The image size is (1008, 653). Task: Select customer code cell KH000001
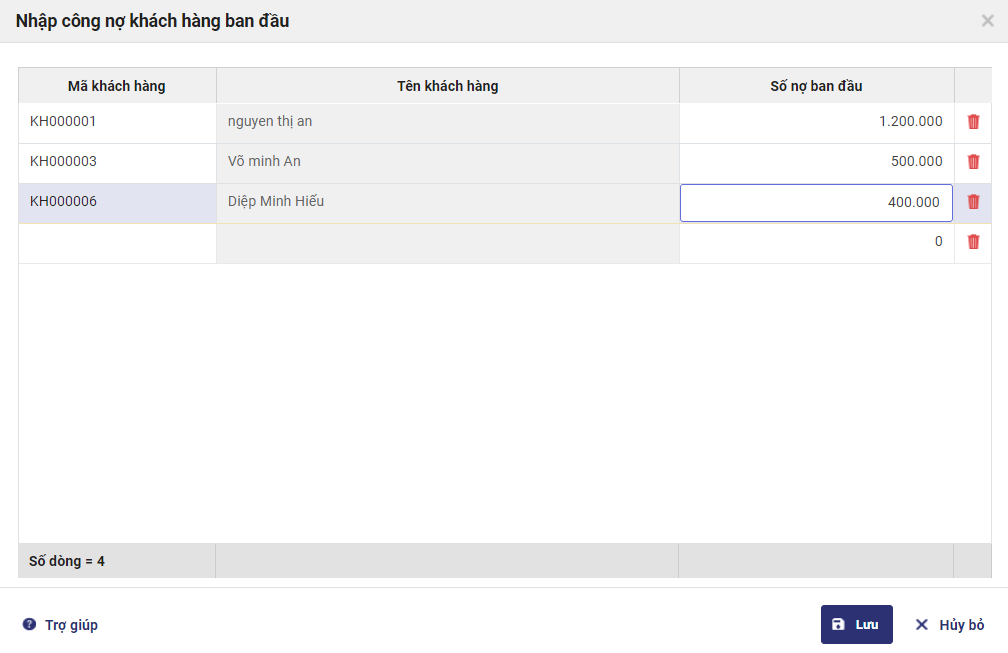[117, 122]
